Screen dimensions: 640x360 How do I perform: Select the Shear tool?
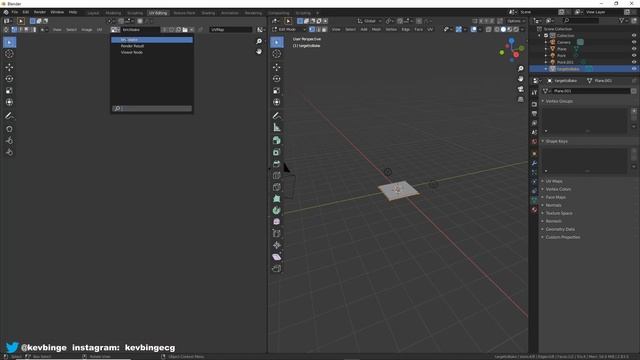pyautogui.click(x=277, y=257)
